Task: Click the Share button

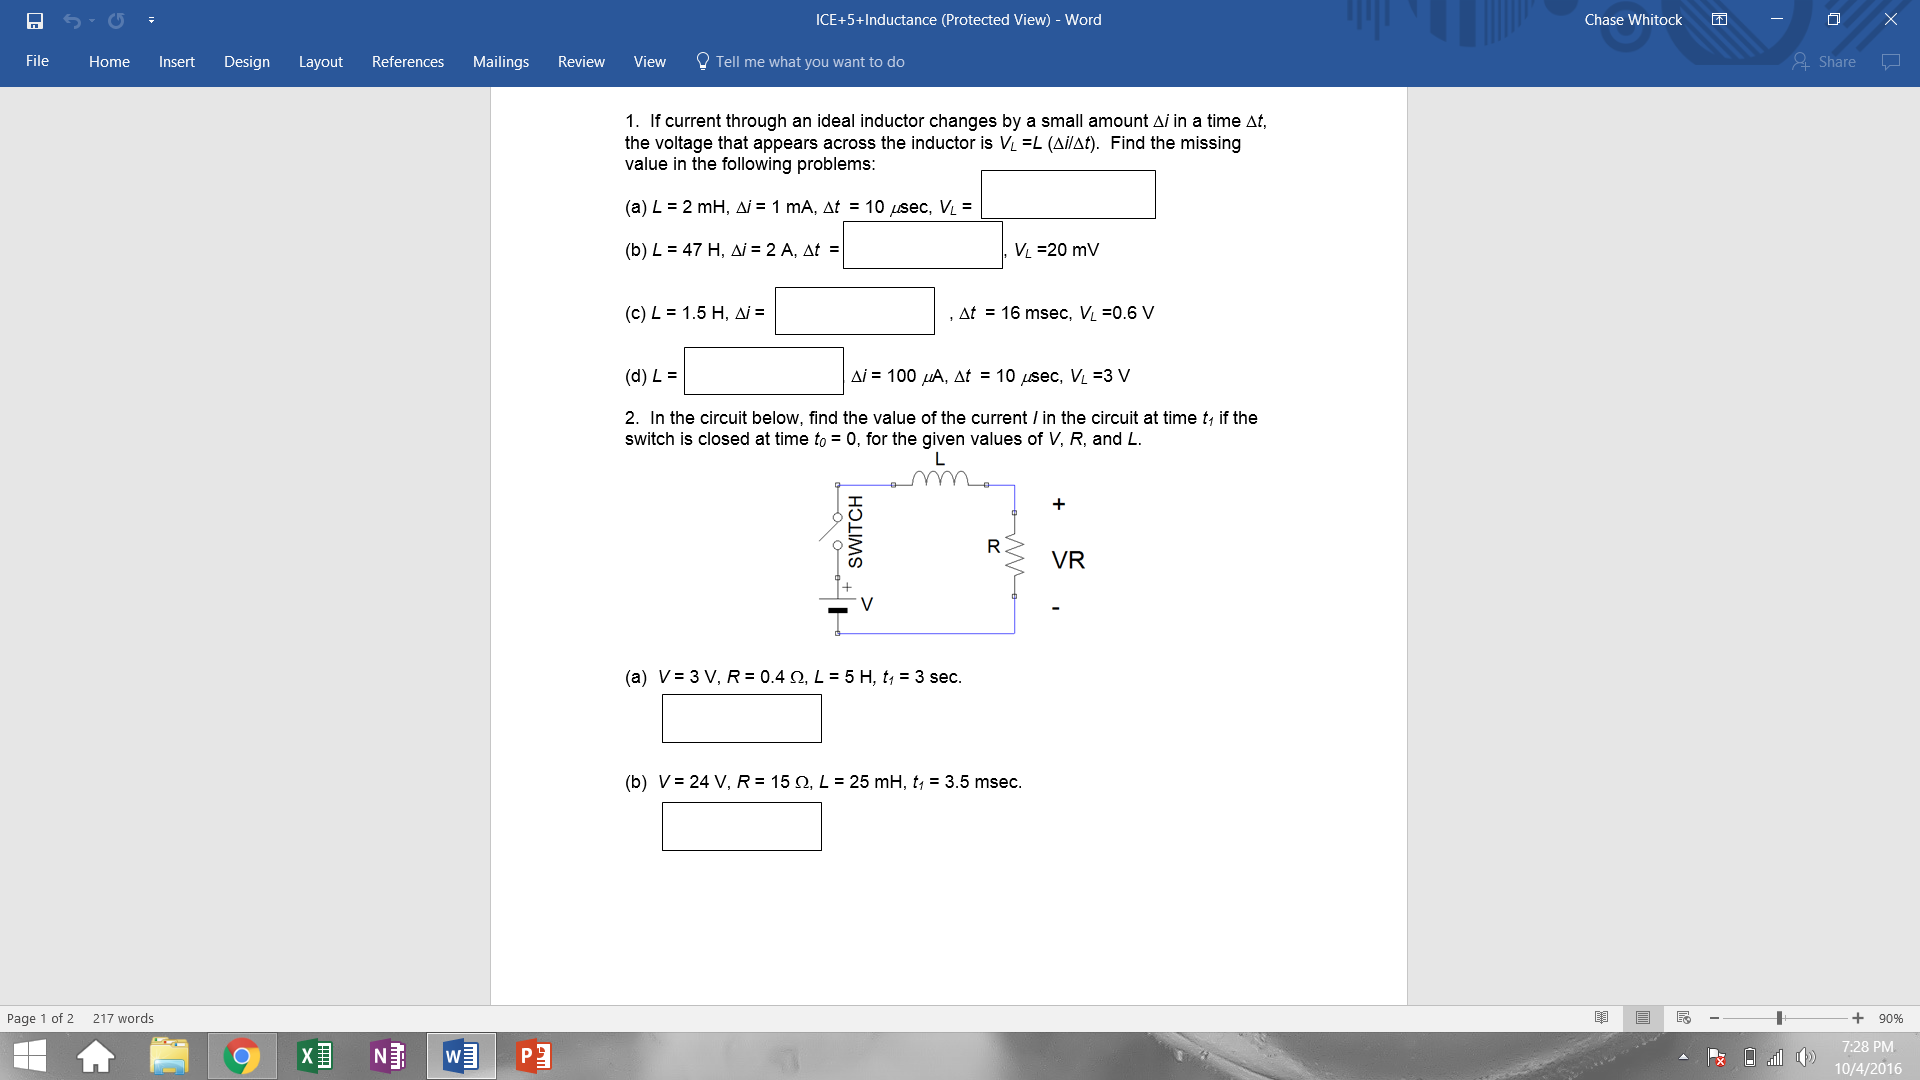Action: point(1826,61)
